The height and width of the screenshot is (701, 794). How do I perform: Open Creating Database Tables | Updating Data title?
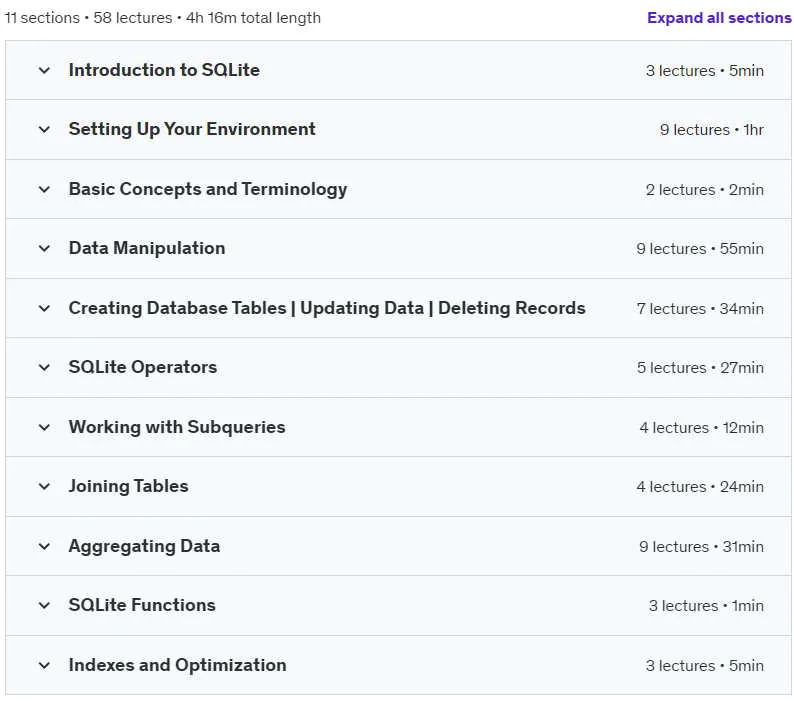(x=327, y=308)
